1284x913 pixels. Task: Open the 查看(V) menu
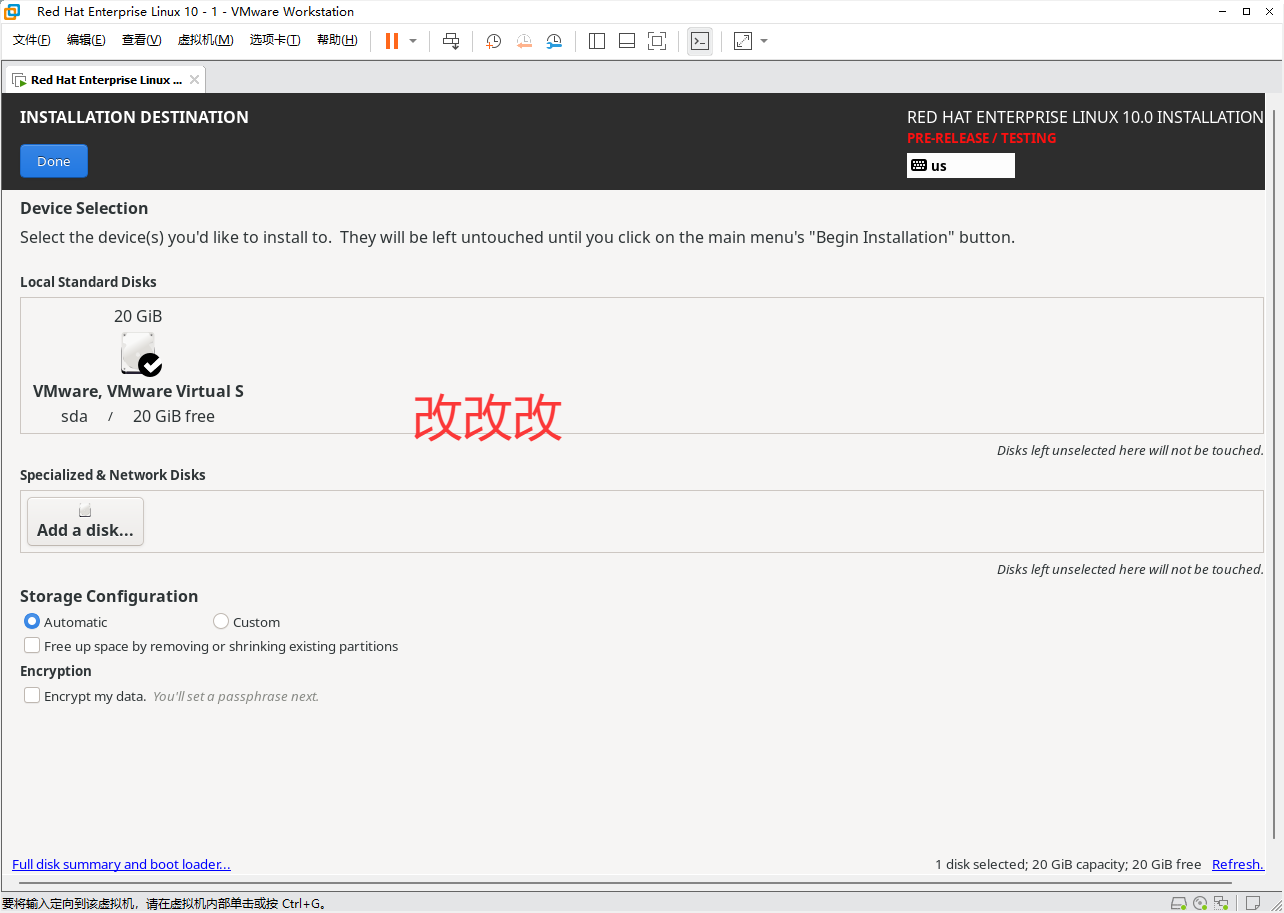coord(141,40)
